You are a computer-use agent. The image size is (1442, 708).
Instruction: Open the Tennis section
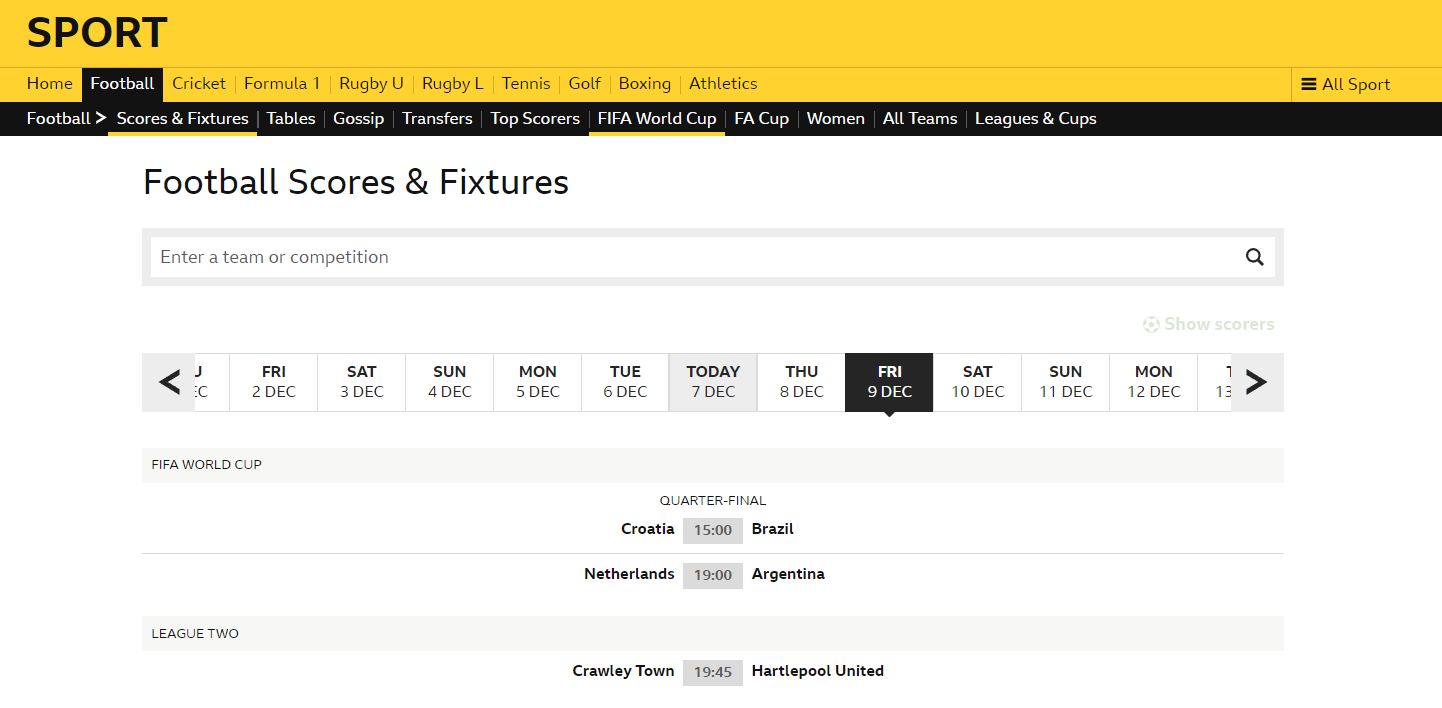pos(526,84)
